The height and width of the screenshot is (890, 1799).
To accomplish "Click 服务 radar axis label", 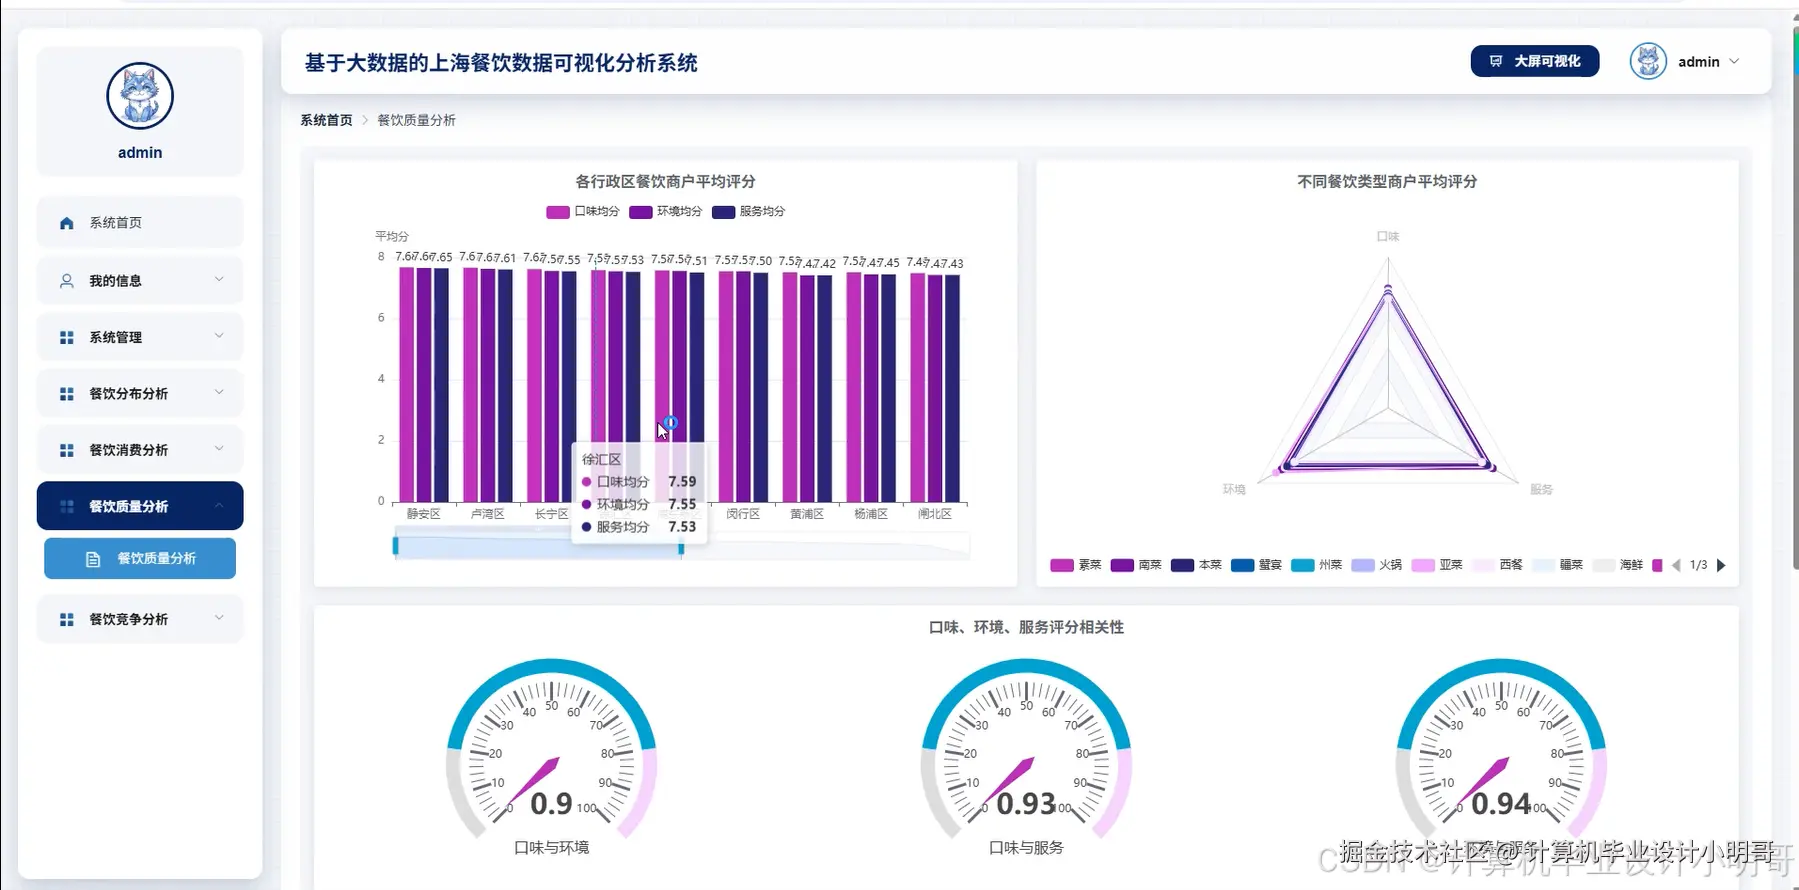I will (x=1541, y=489).
